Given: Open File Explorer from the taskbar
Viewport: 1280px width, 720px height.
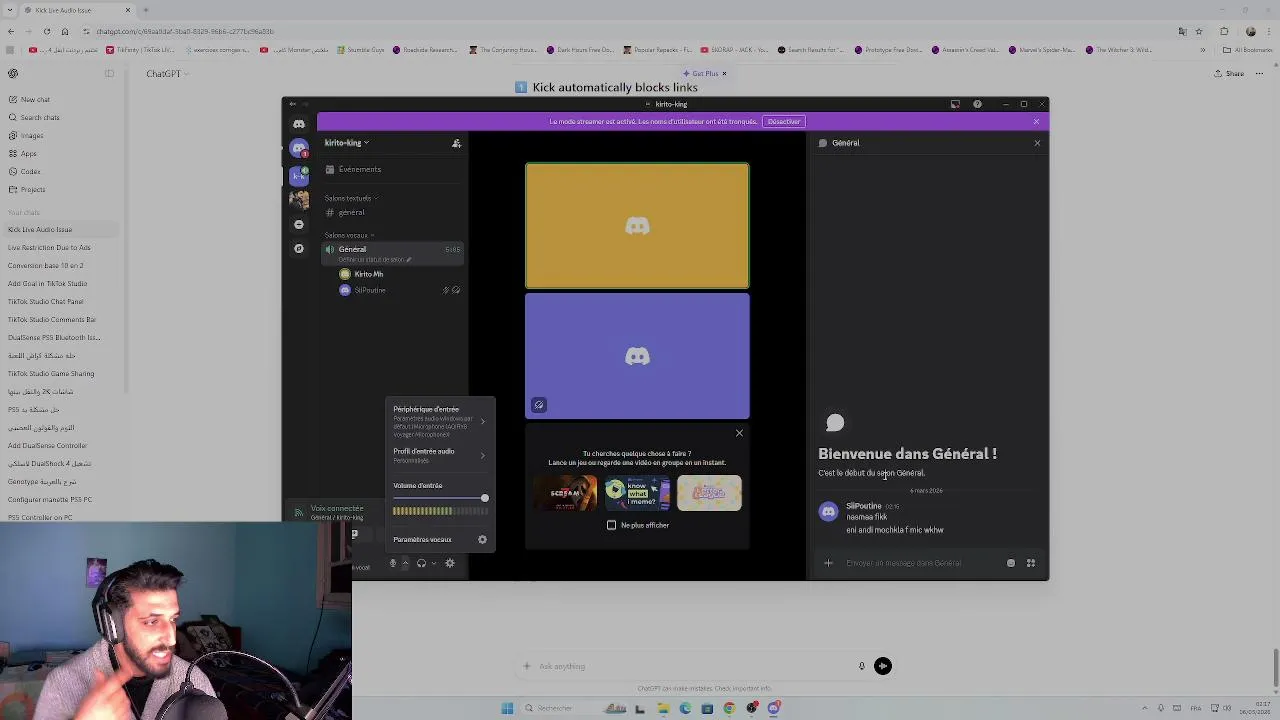Looking at the screenshot, I should pyautogui.click(x=663, y=709).
